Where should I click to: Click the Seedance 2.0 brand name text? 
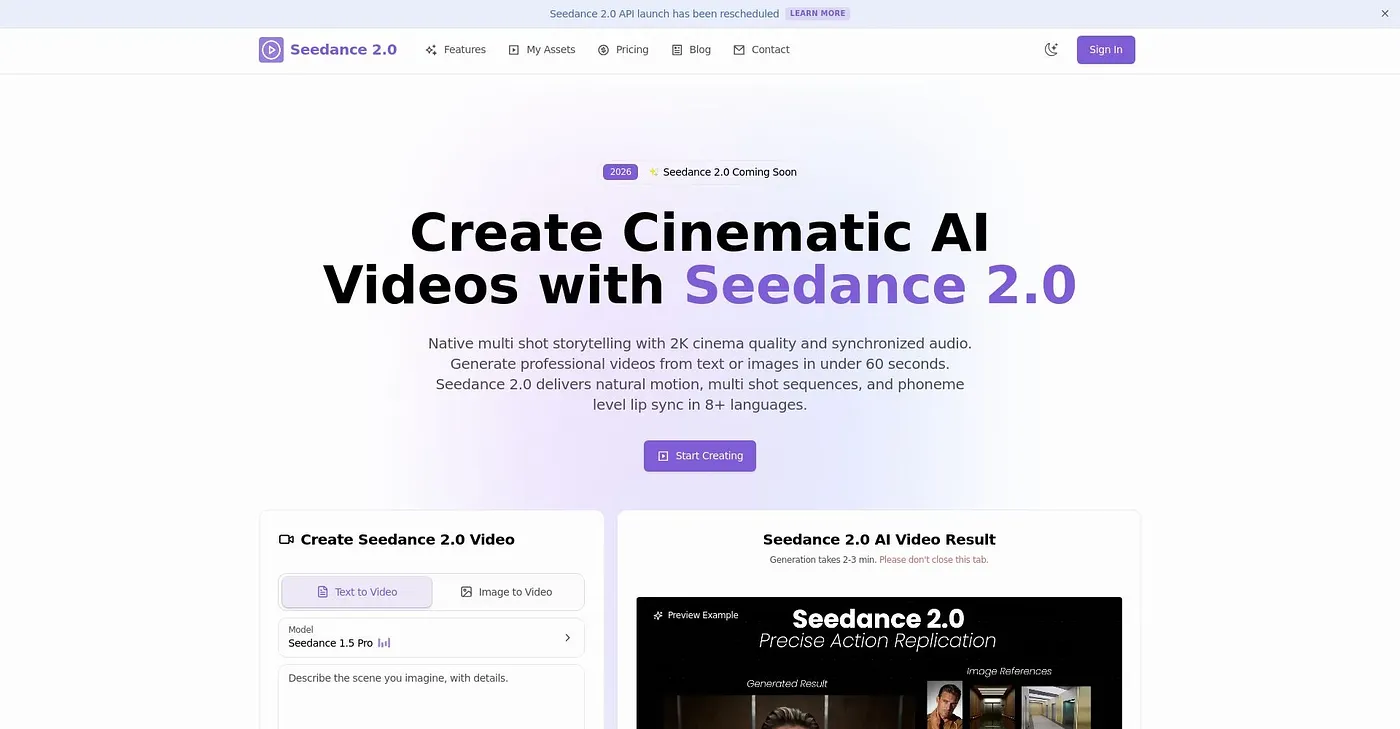tap(343, 50)
